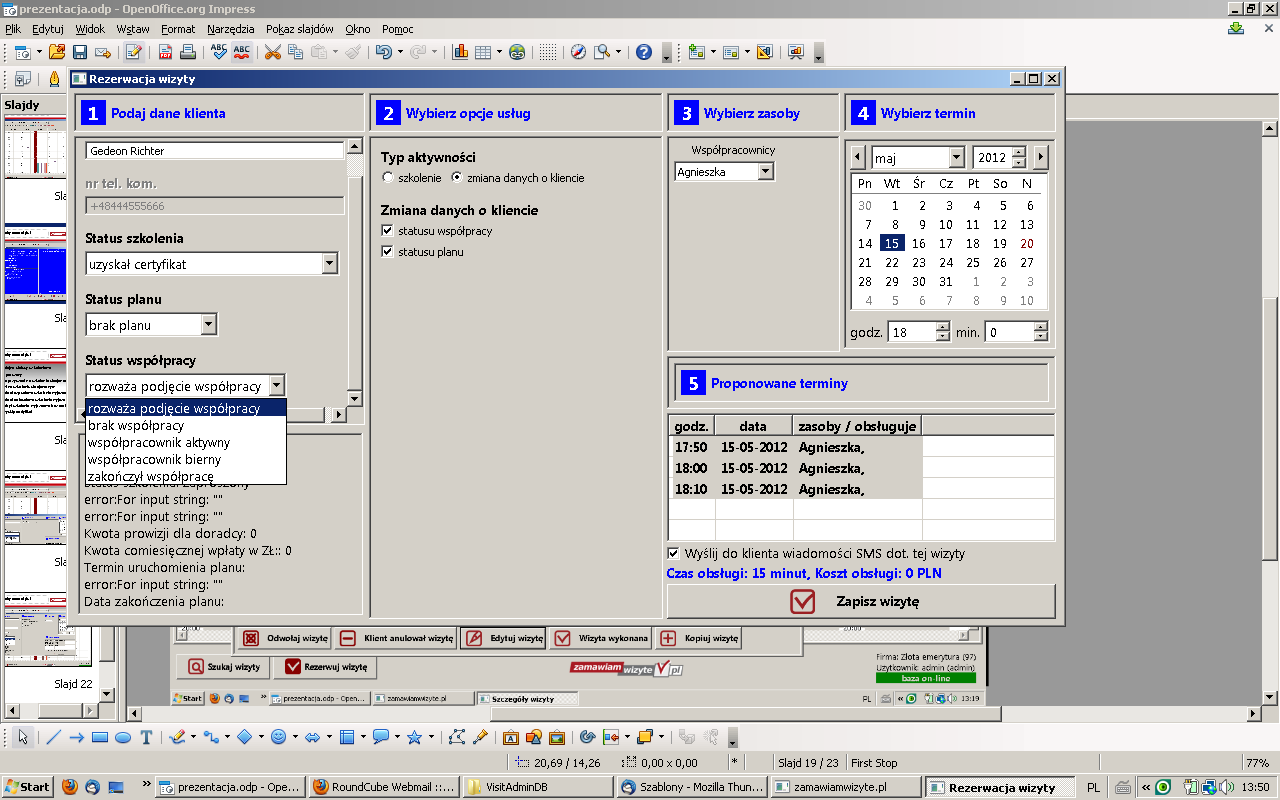Open the month 'maj' dropdown
This screenshot has height=800, width=1280.
tap(956, 158)
